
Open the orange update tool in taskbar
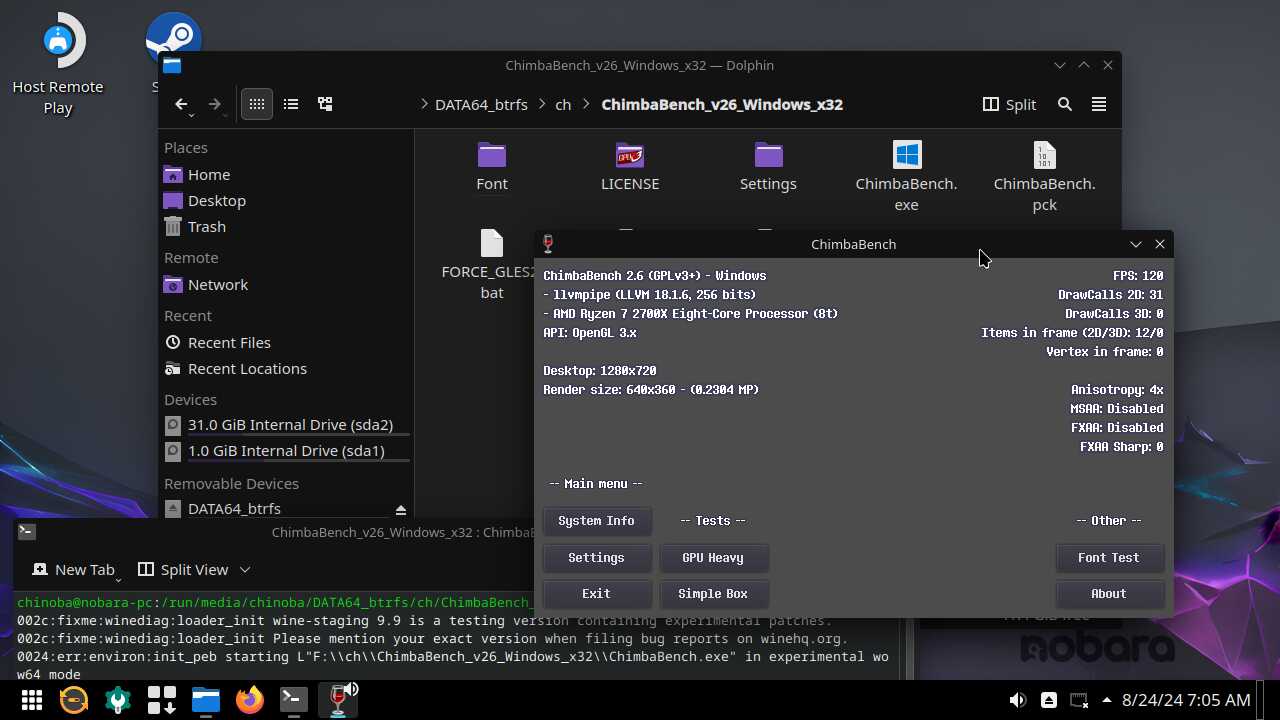pos(74,700)
